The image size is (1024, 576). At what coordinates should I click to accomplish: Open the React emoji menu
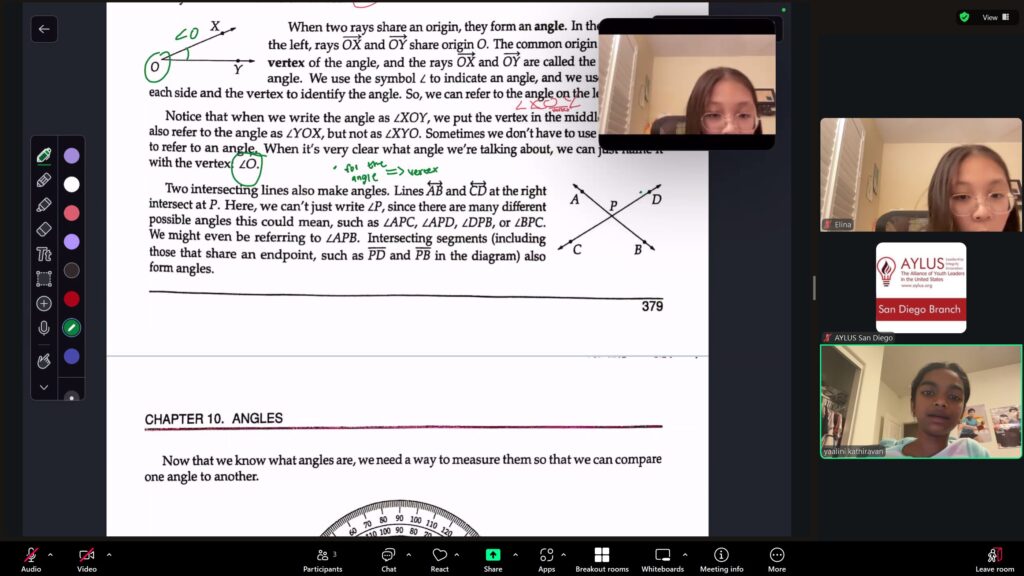tap(440, 559)
